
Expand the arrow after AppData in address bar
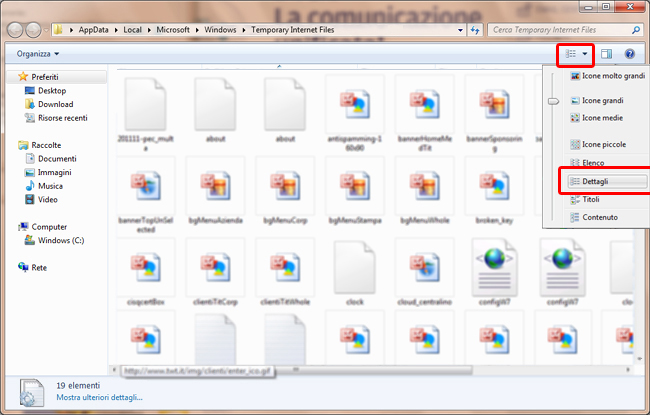[116, 30]
